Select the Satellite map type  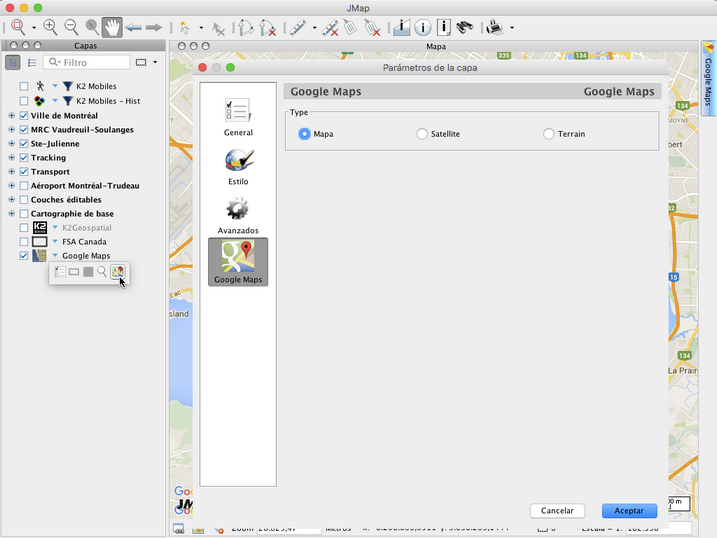[x=422, y=134]
